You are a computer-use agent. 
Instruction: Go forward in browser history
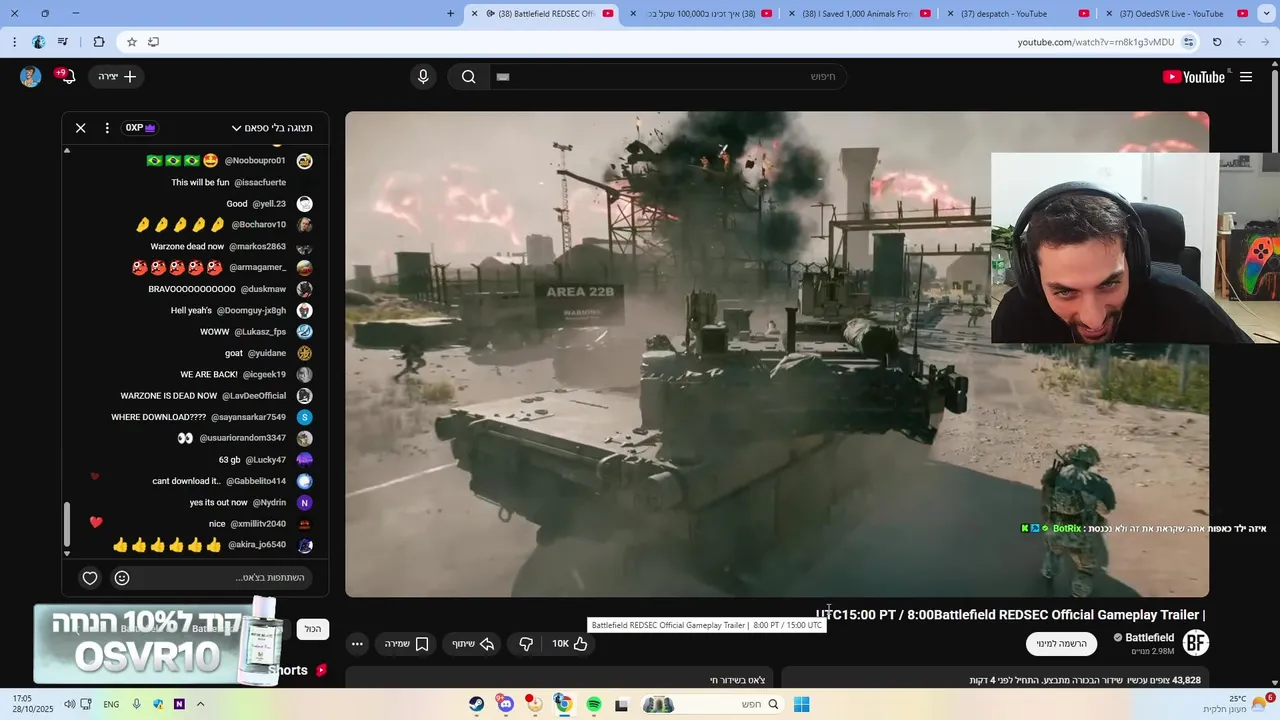point(1241,42)
